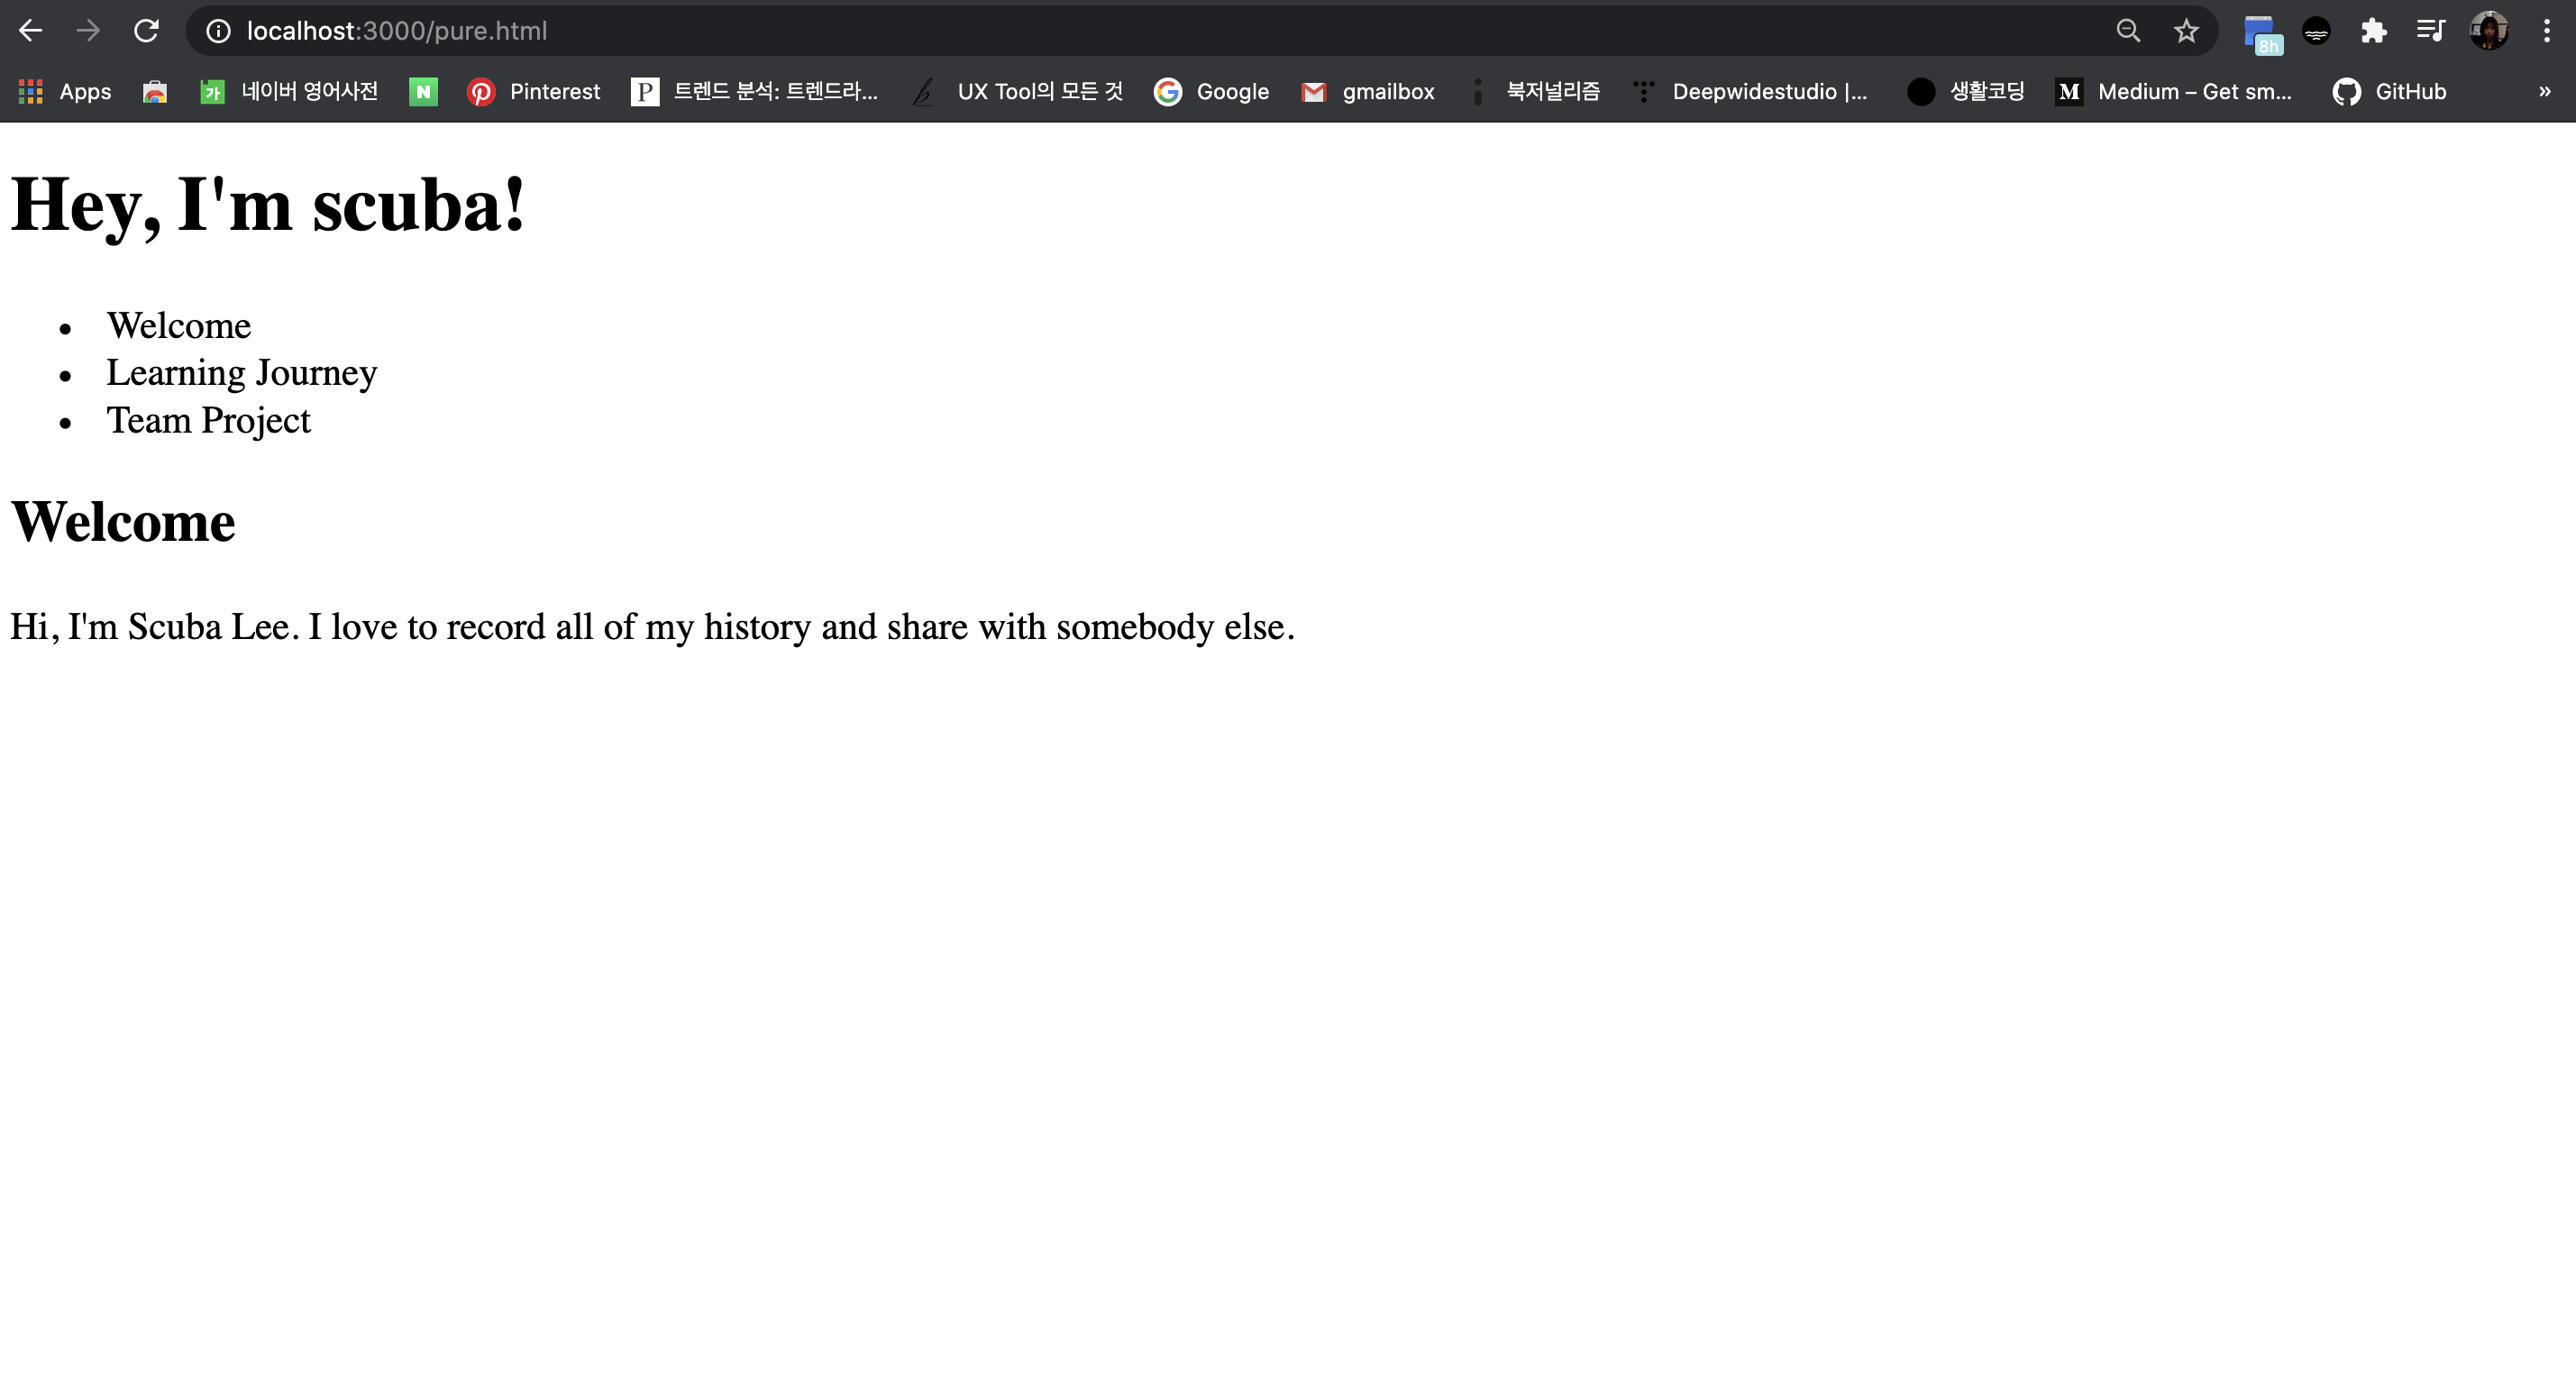Click the Team Project list item
This screenshot has width=2576, height=1379.
tap(208, 420)
